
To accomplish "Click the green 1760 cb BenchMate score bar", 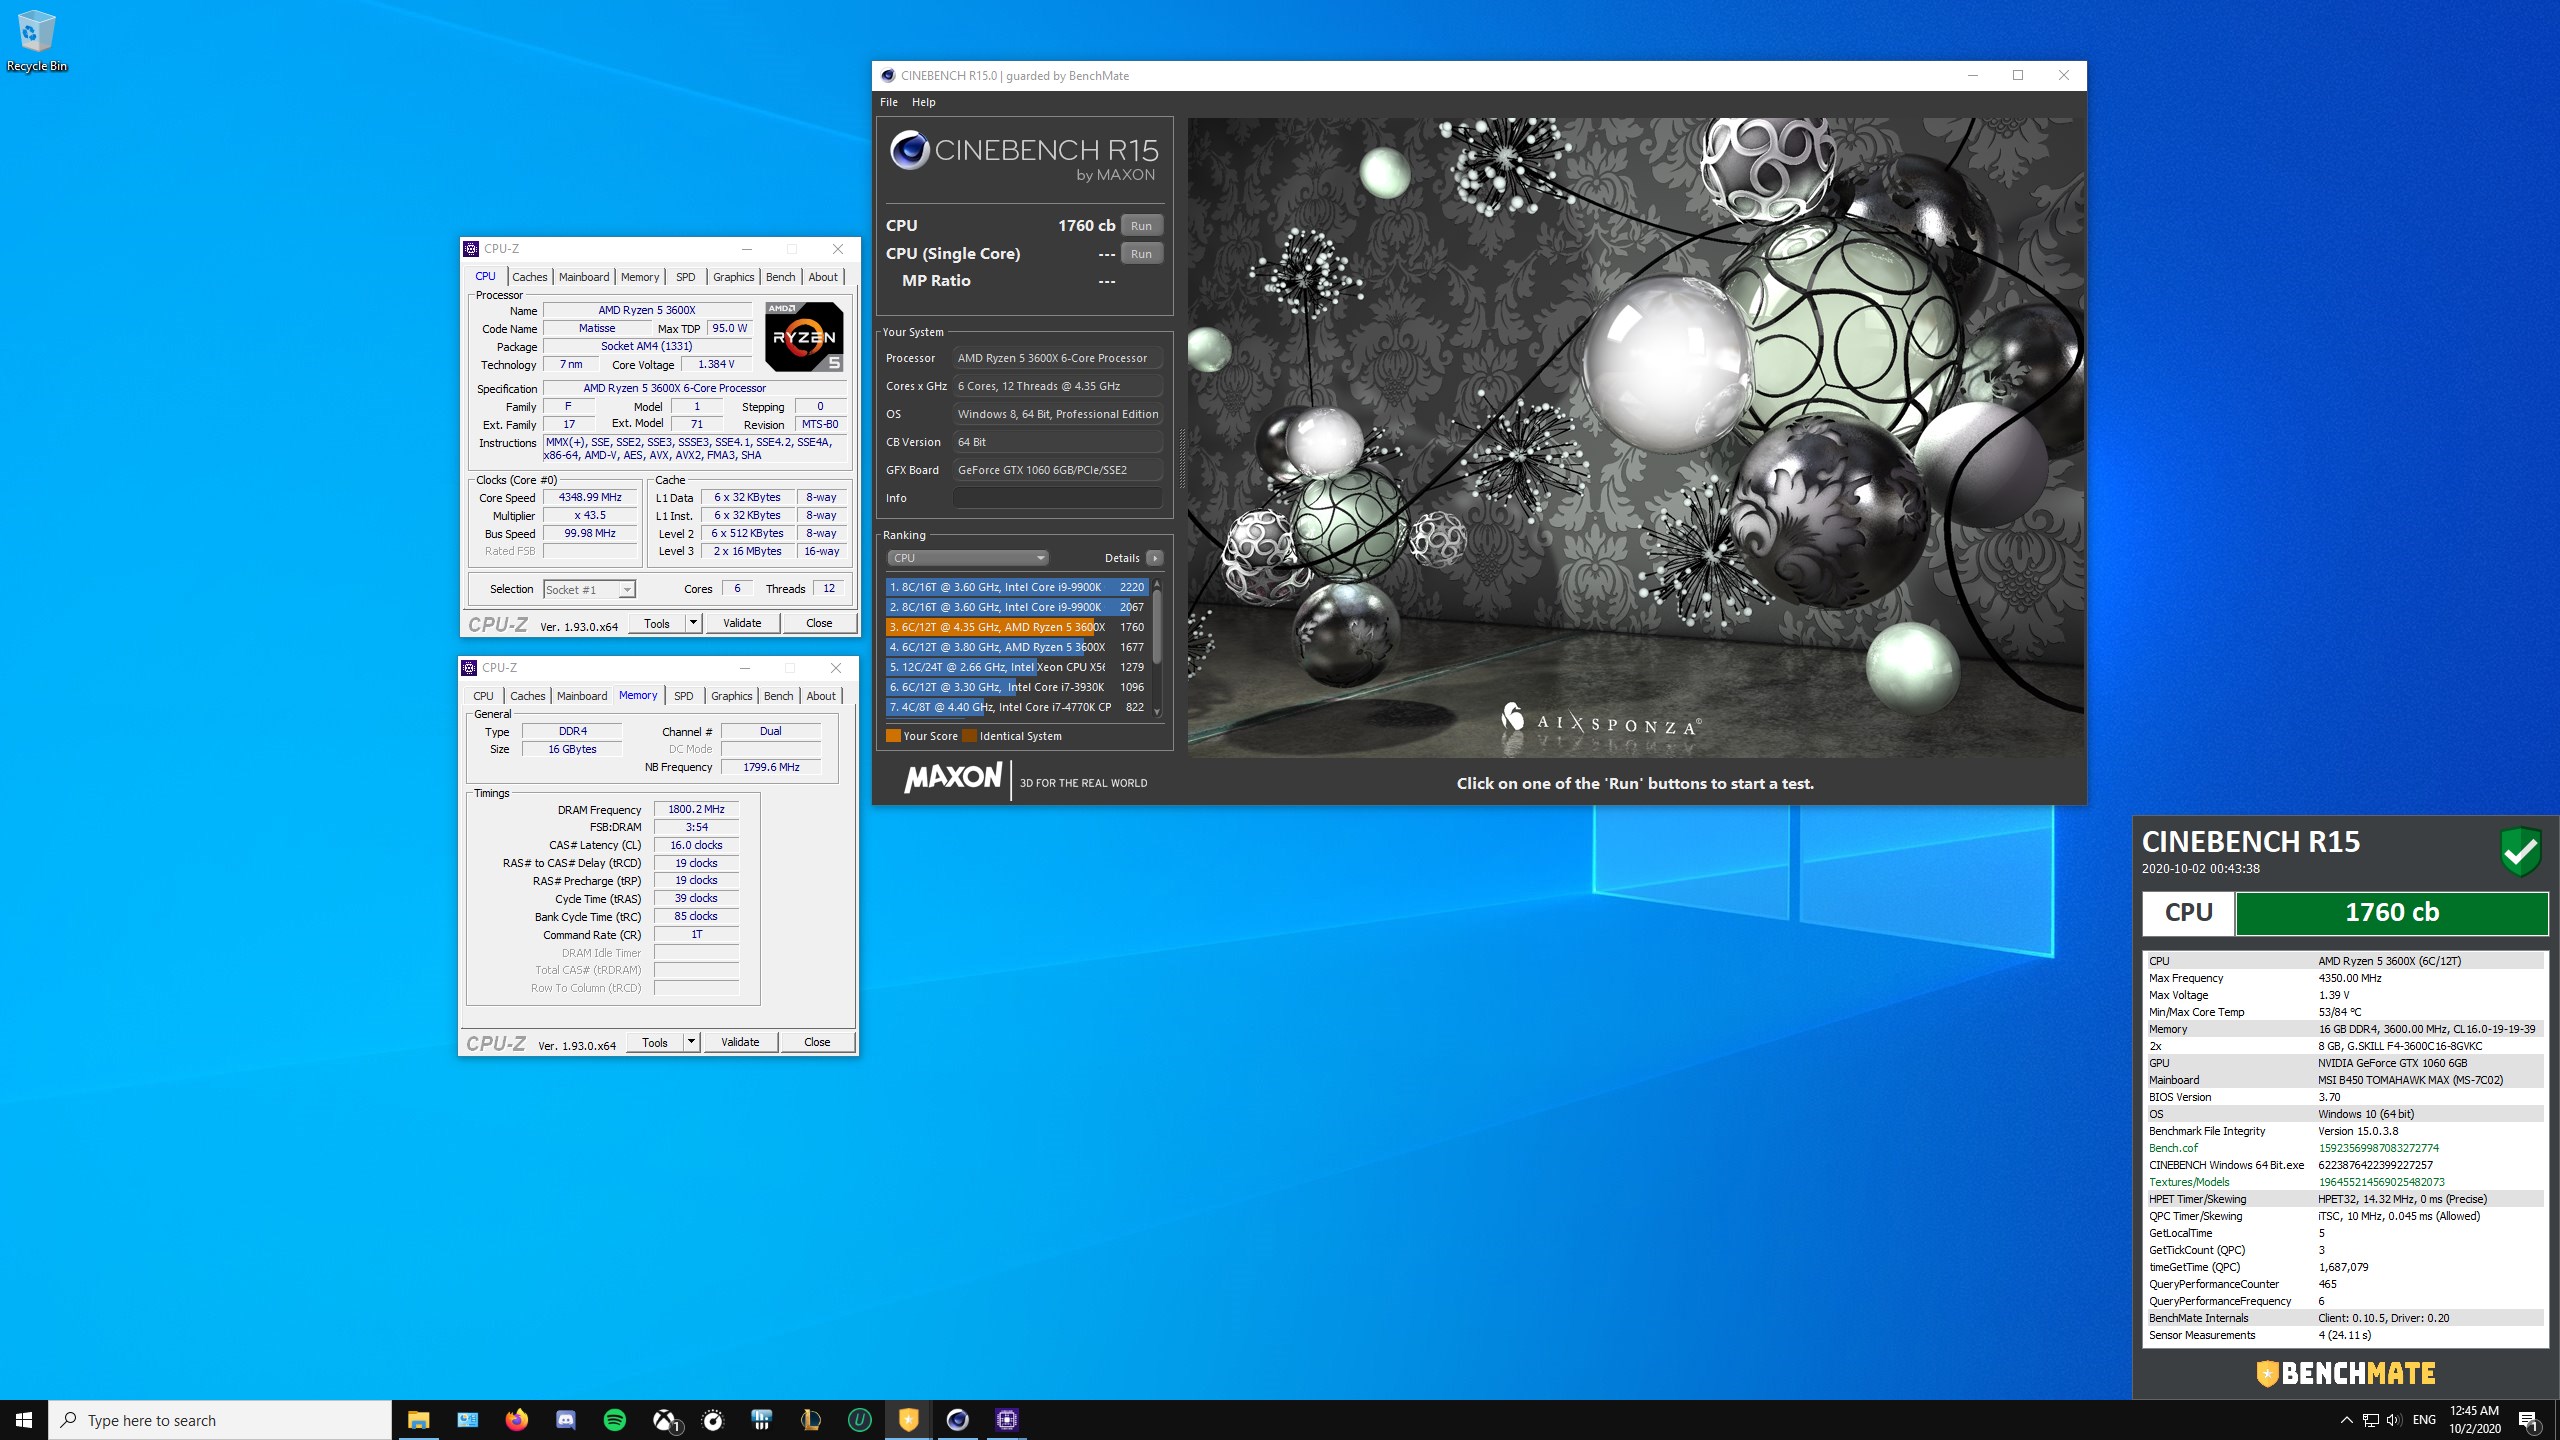I will click(2391, 913).
